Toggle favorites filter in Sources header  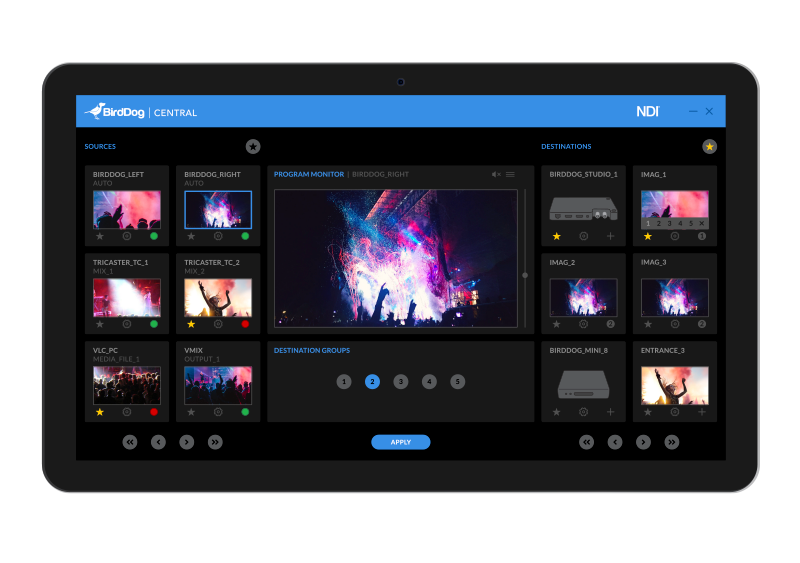tap(253, 146)
